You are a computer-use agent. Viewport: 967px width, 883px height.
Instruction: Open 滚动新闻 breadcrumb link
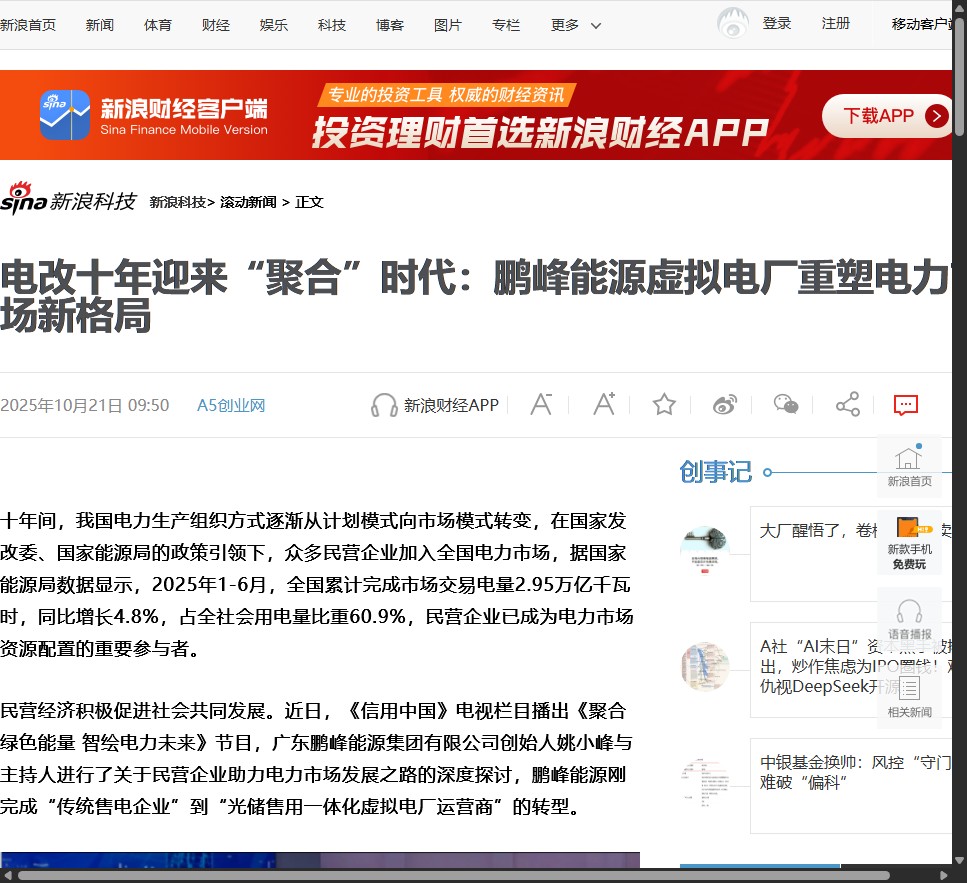point(249,202)
